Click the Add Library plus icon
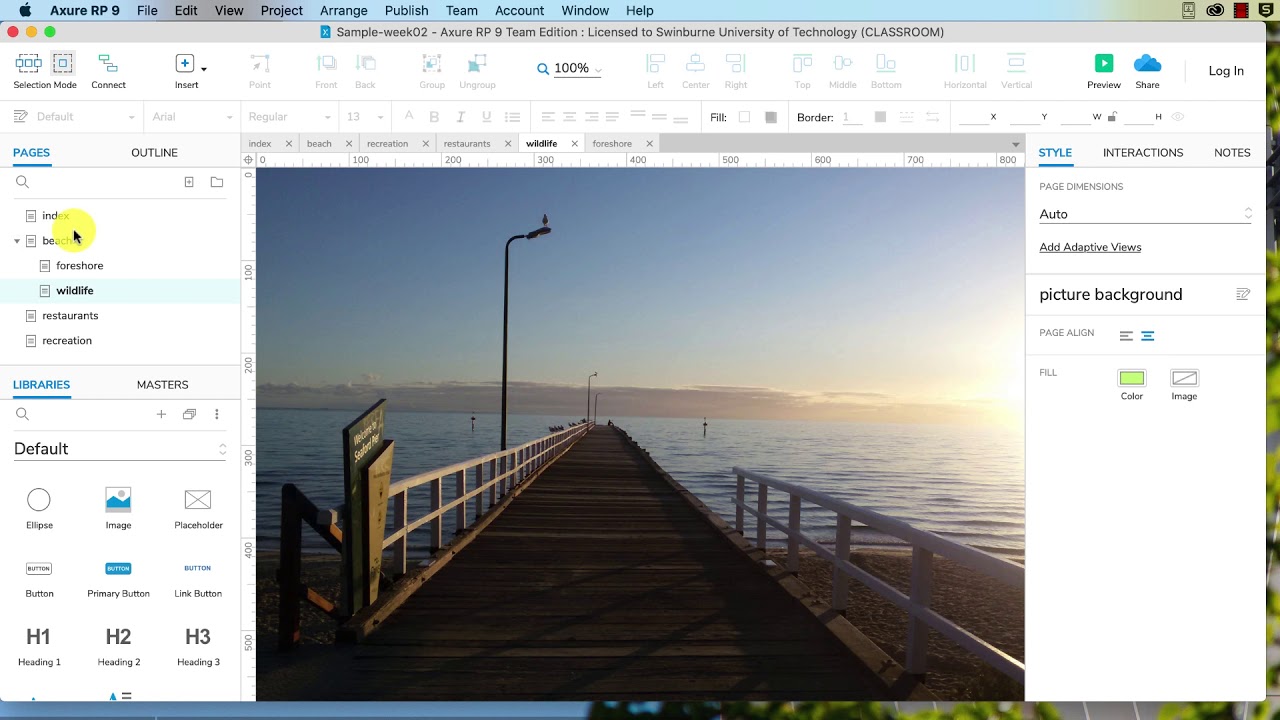 click(x=161, y=414)
